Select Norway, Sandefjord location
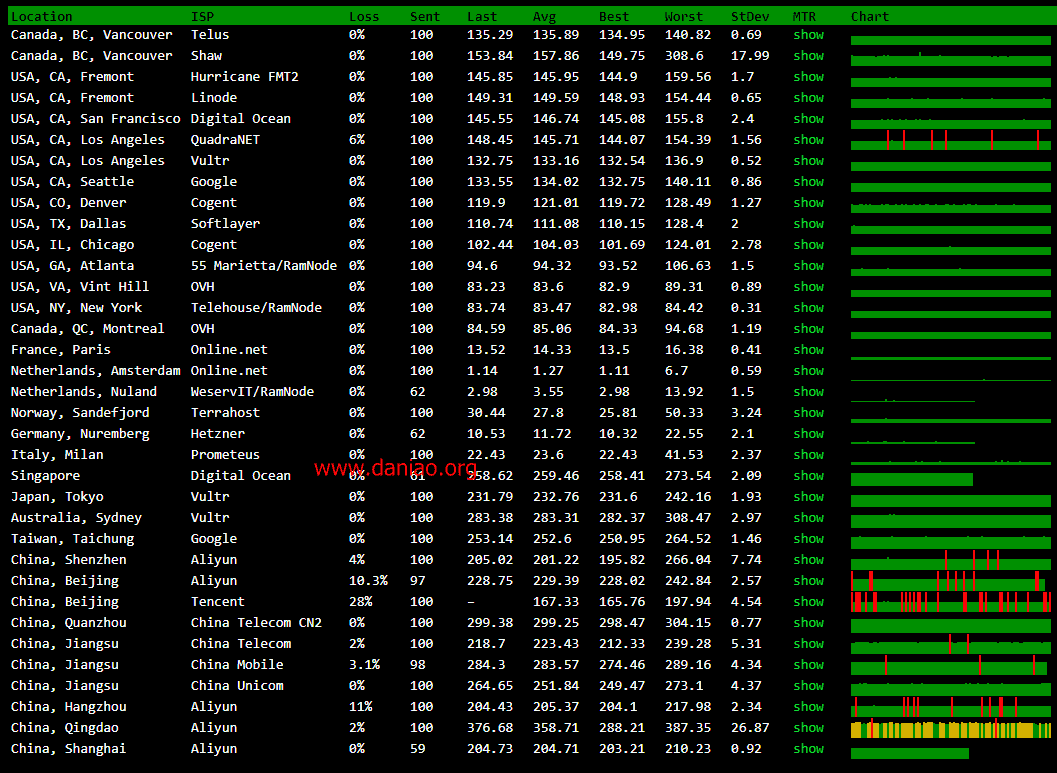This screenshot has width=1057, height=773. click(80, 412)
